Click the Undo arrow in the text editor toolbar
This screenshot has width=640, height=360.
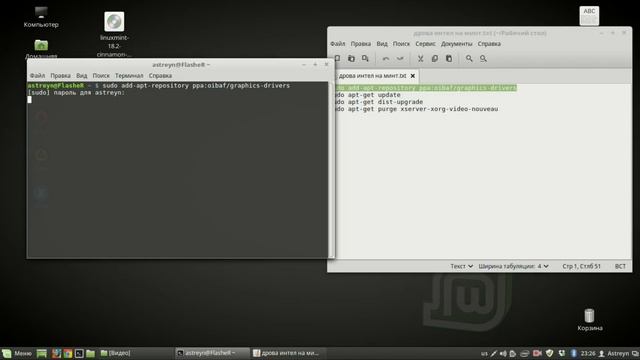pos(386,59)
